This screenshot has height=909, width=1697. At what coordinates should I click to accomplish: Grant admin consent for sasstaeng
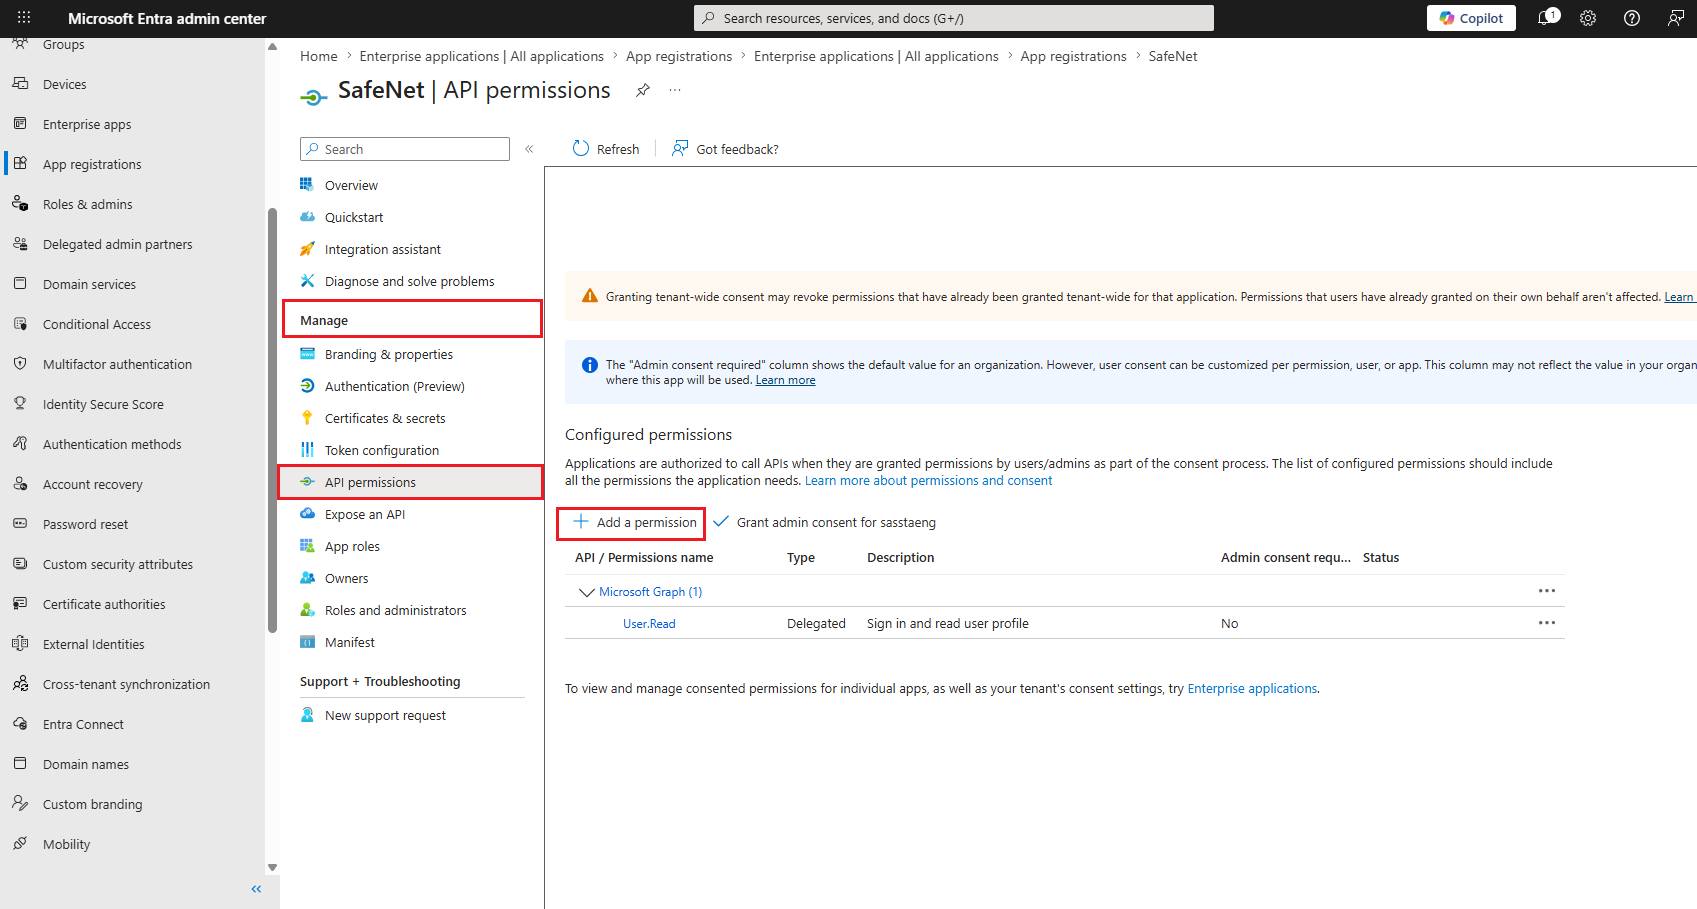824,523
